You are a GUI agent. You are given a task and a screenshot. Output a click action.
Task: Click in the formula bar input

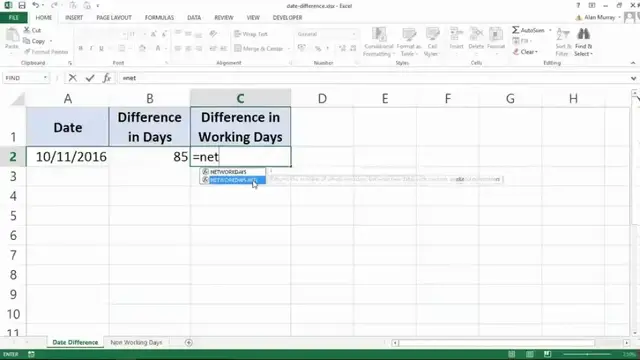coord(373,78)
